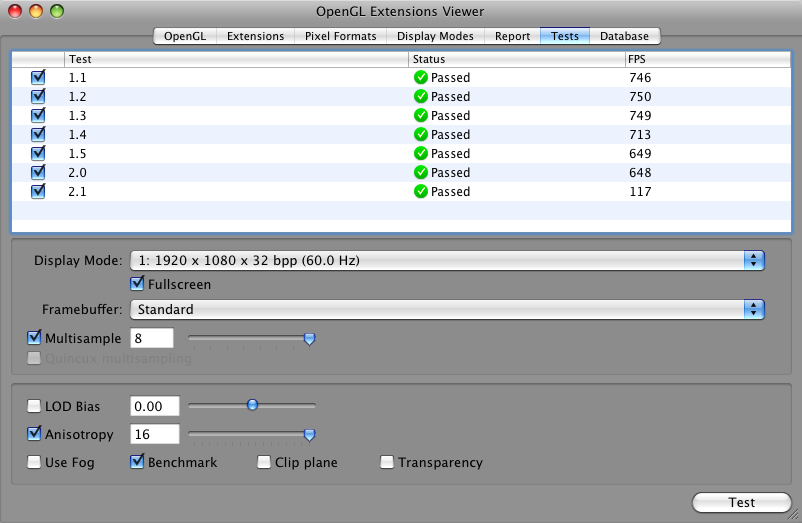
Task: Select the FPS value 749
Action: 640,116
